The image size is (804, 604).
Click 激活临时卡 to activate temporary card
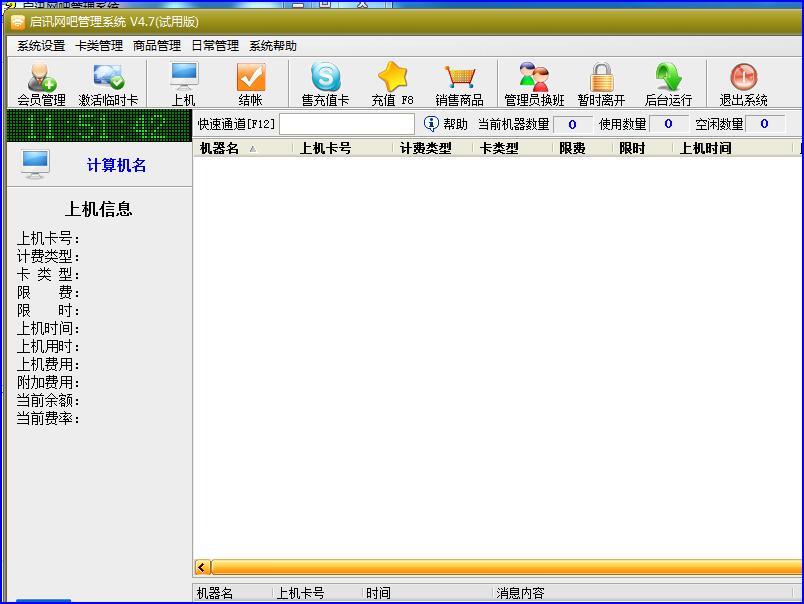pos(107,83)
